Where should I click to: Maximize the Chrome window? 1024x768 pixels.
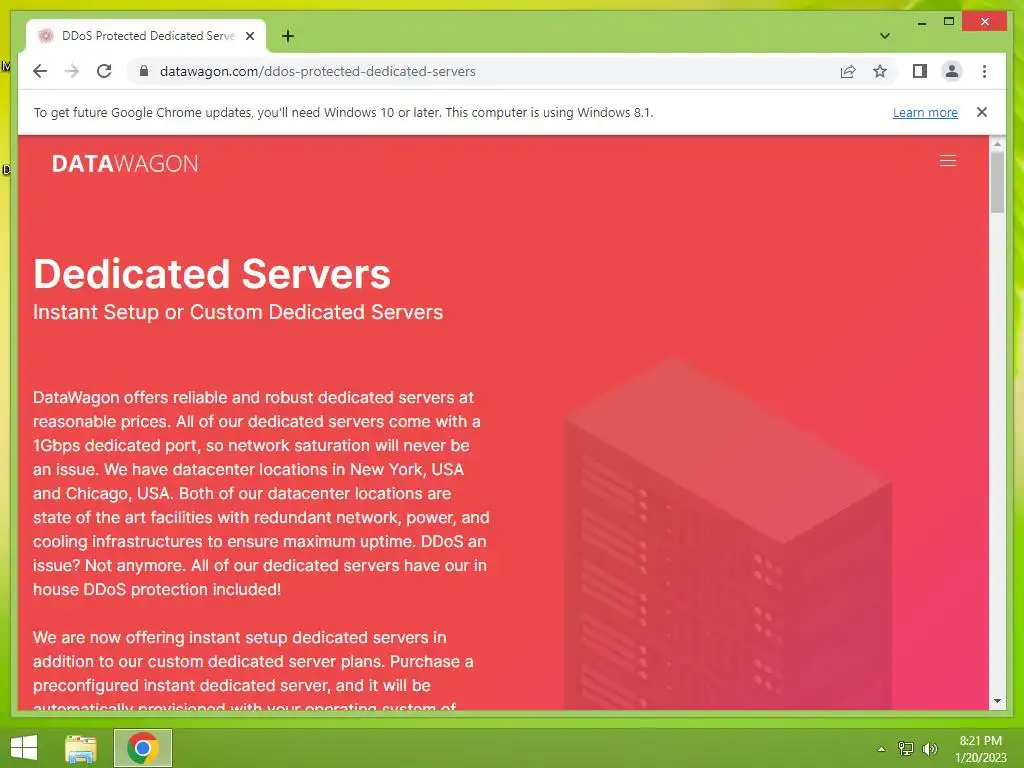point(949,22)
